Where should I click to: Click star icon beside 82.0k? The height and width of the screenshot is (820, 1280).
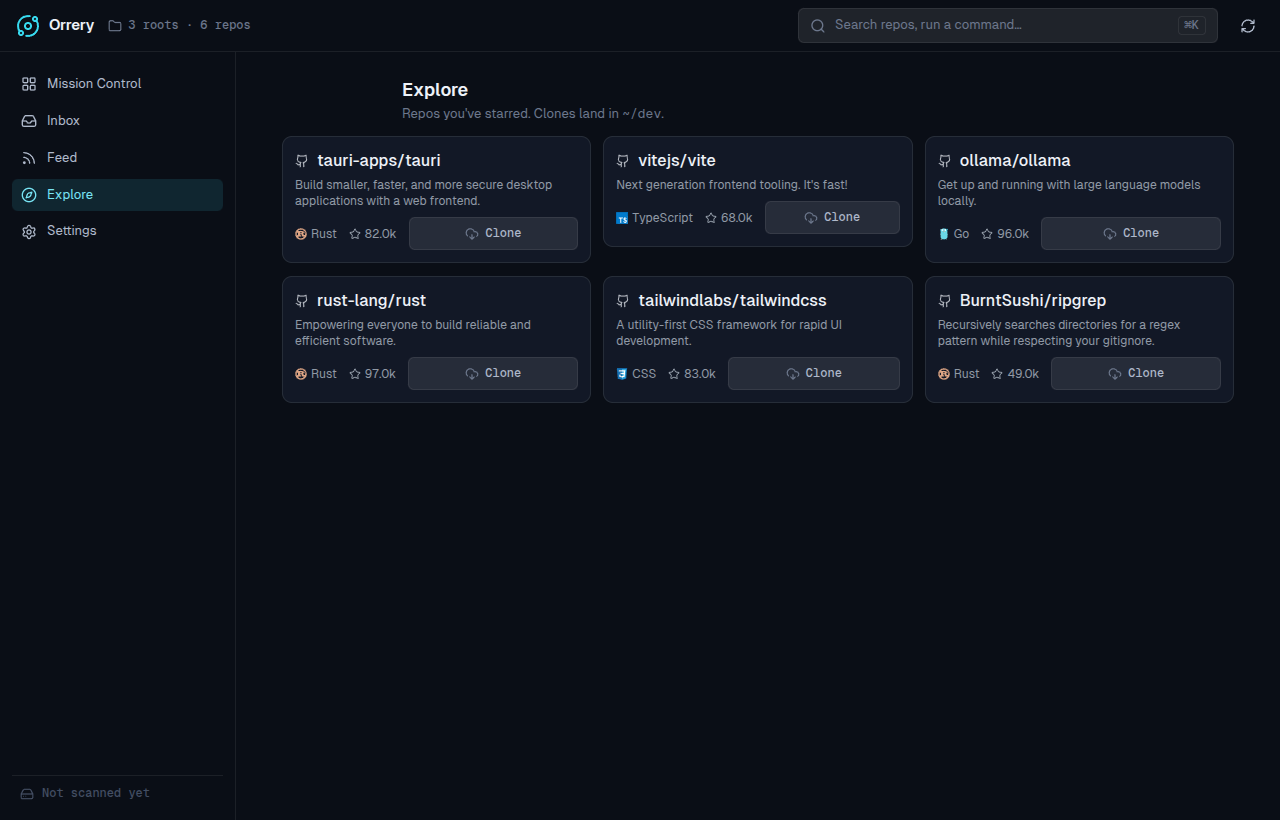(x=355, y=234)
